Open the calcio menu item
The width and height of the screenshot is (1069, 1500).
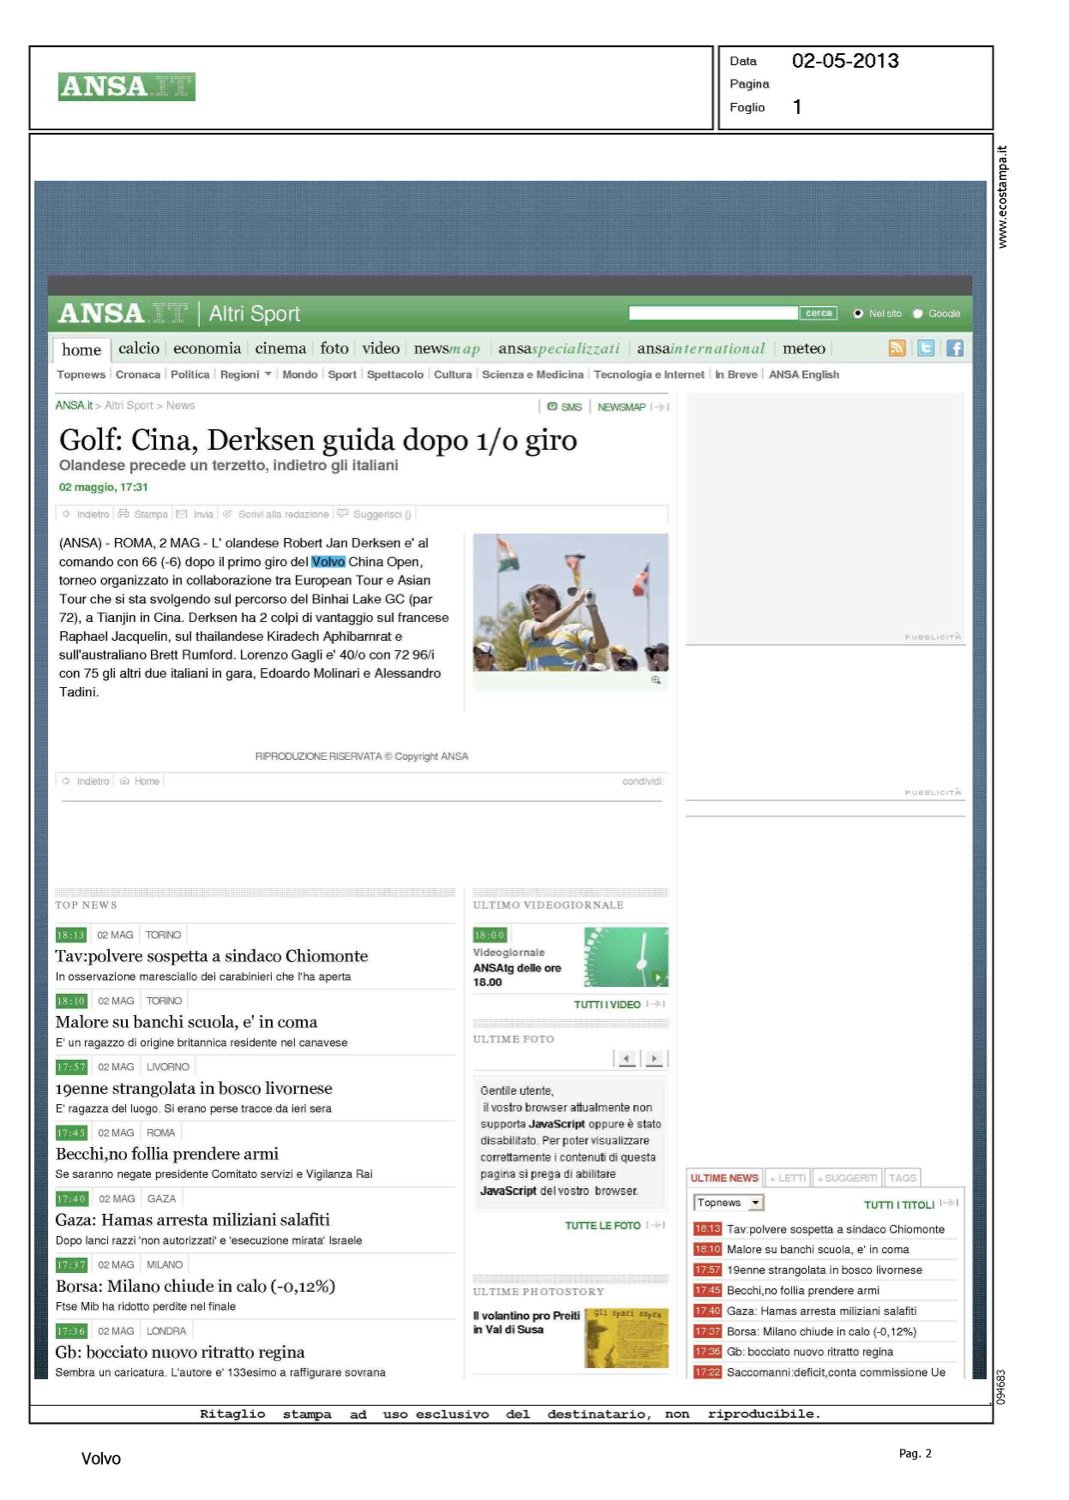[139, 348]
